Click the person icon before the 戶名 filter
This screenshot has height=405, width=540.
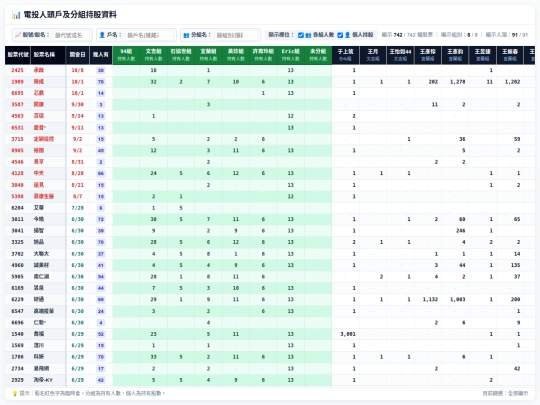[x=102, y=35]
